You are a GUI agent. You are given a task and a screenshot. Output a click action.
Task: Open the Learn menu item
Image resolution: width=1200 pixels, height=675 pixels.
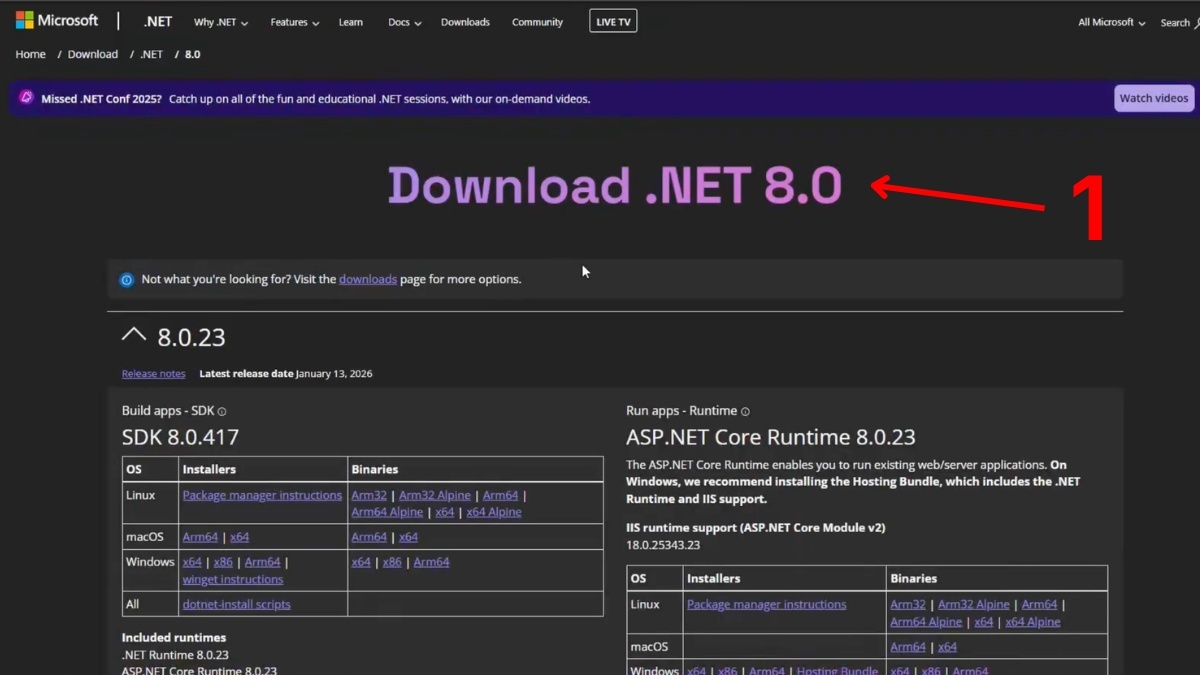tap(351, 22)
